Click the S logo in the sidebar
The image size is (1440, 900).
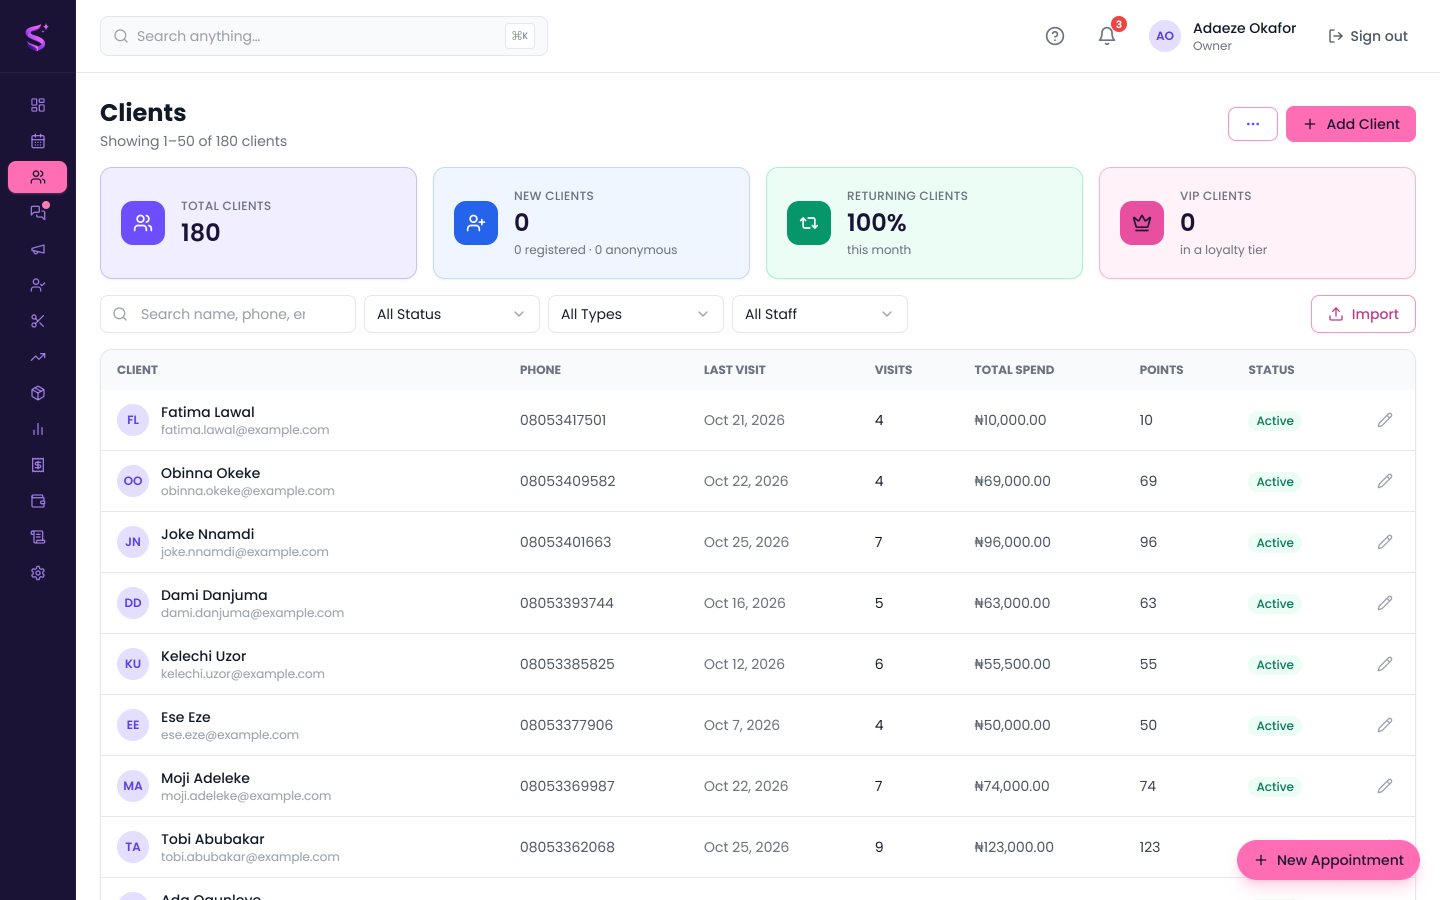coord(37,37)
